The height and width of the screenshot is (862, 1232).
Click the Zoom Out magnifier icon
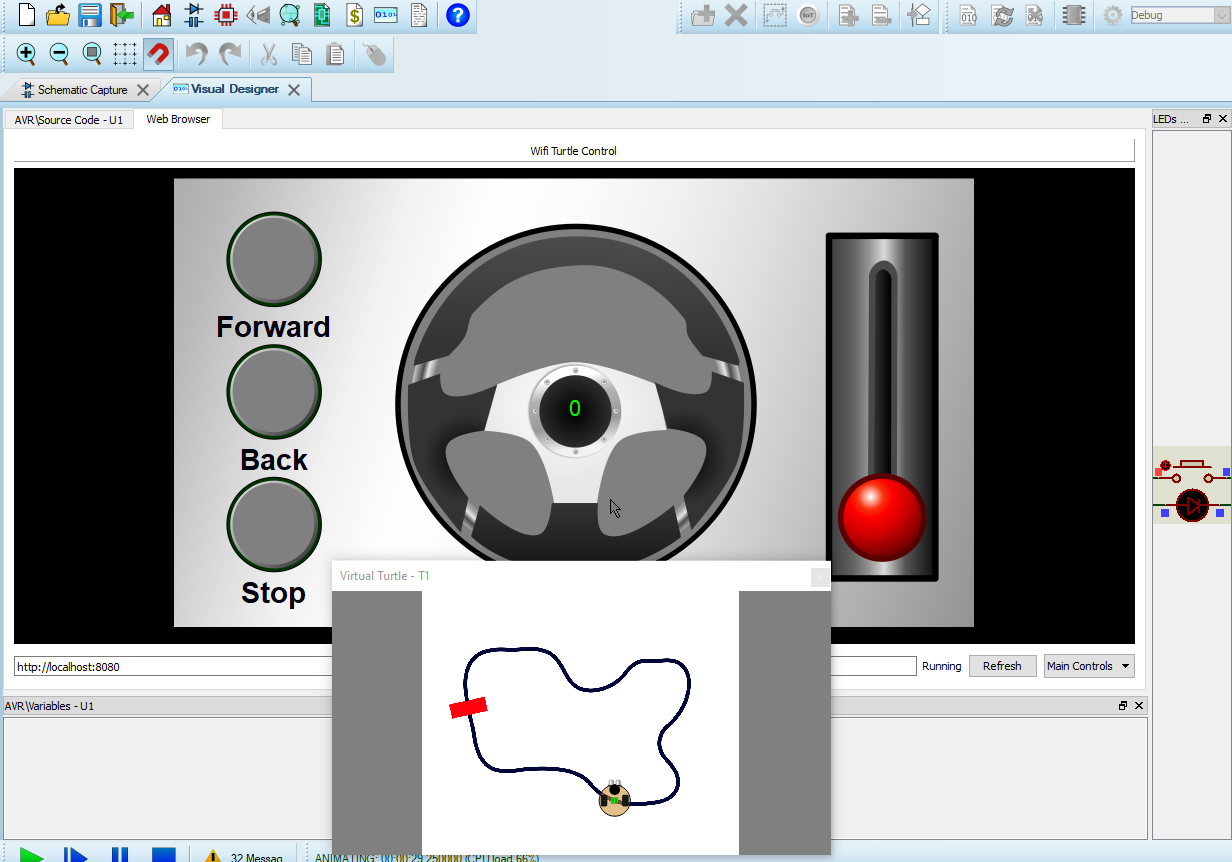click(59, 54)
